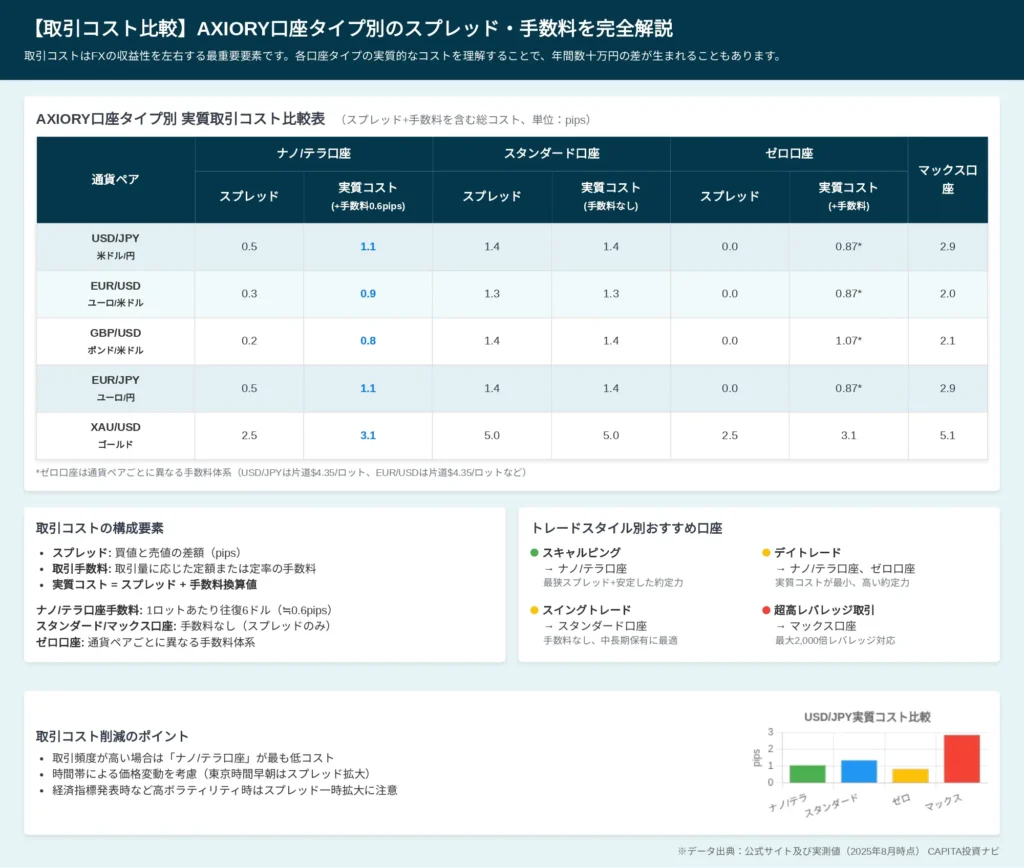
Task: Select the スイングトレード style label
Action: click(586, 610)
